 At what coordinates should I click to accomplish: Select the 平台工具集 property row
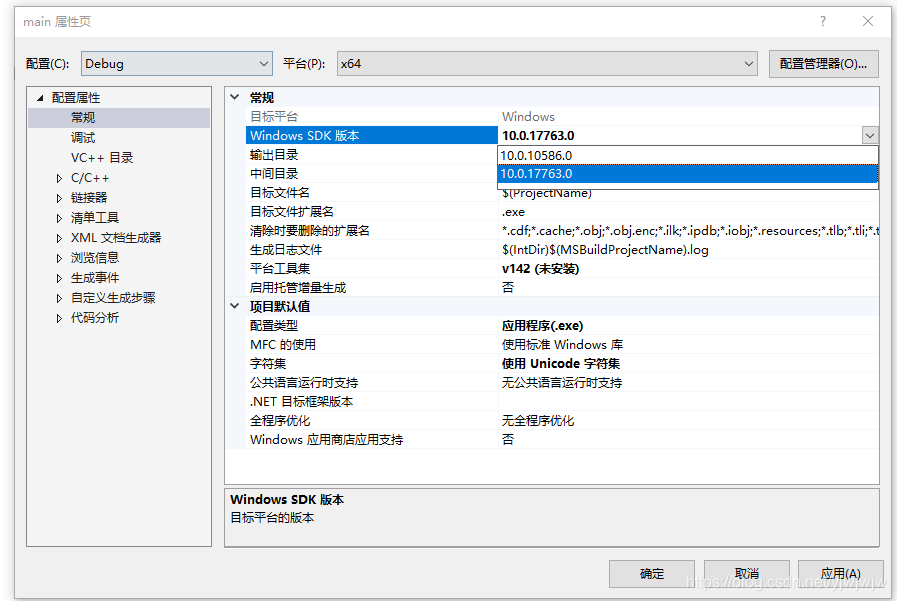(x=562, y=269)
